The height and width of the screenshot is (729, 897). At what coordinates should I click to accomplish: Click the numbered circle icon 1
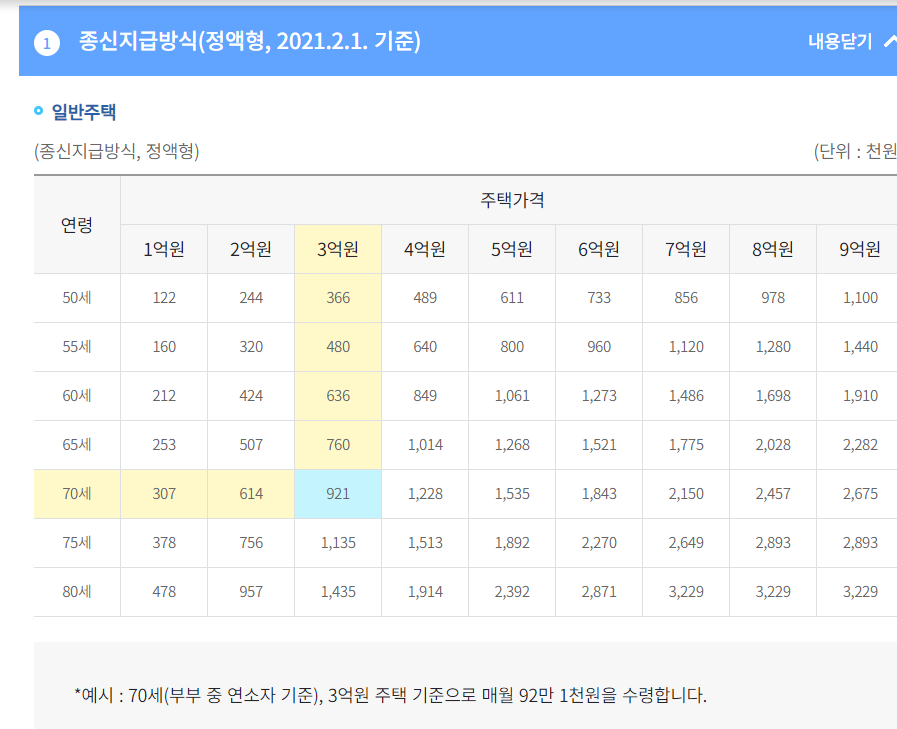47,43
